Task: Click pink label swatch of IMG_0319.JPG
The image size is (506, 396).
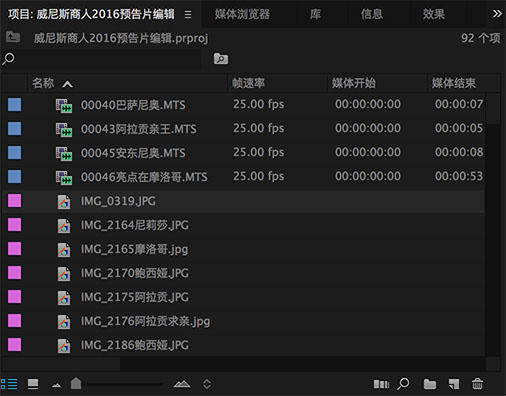Action: (x=14, y=201)
